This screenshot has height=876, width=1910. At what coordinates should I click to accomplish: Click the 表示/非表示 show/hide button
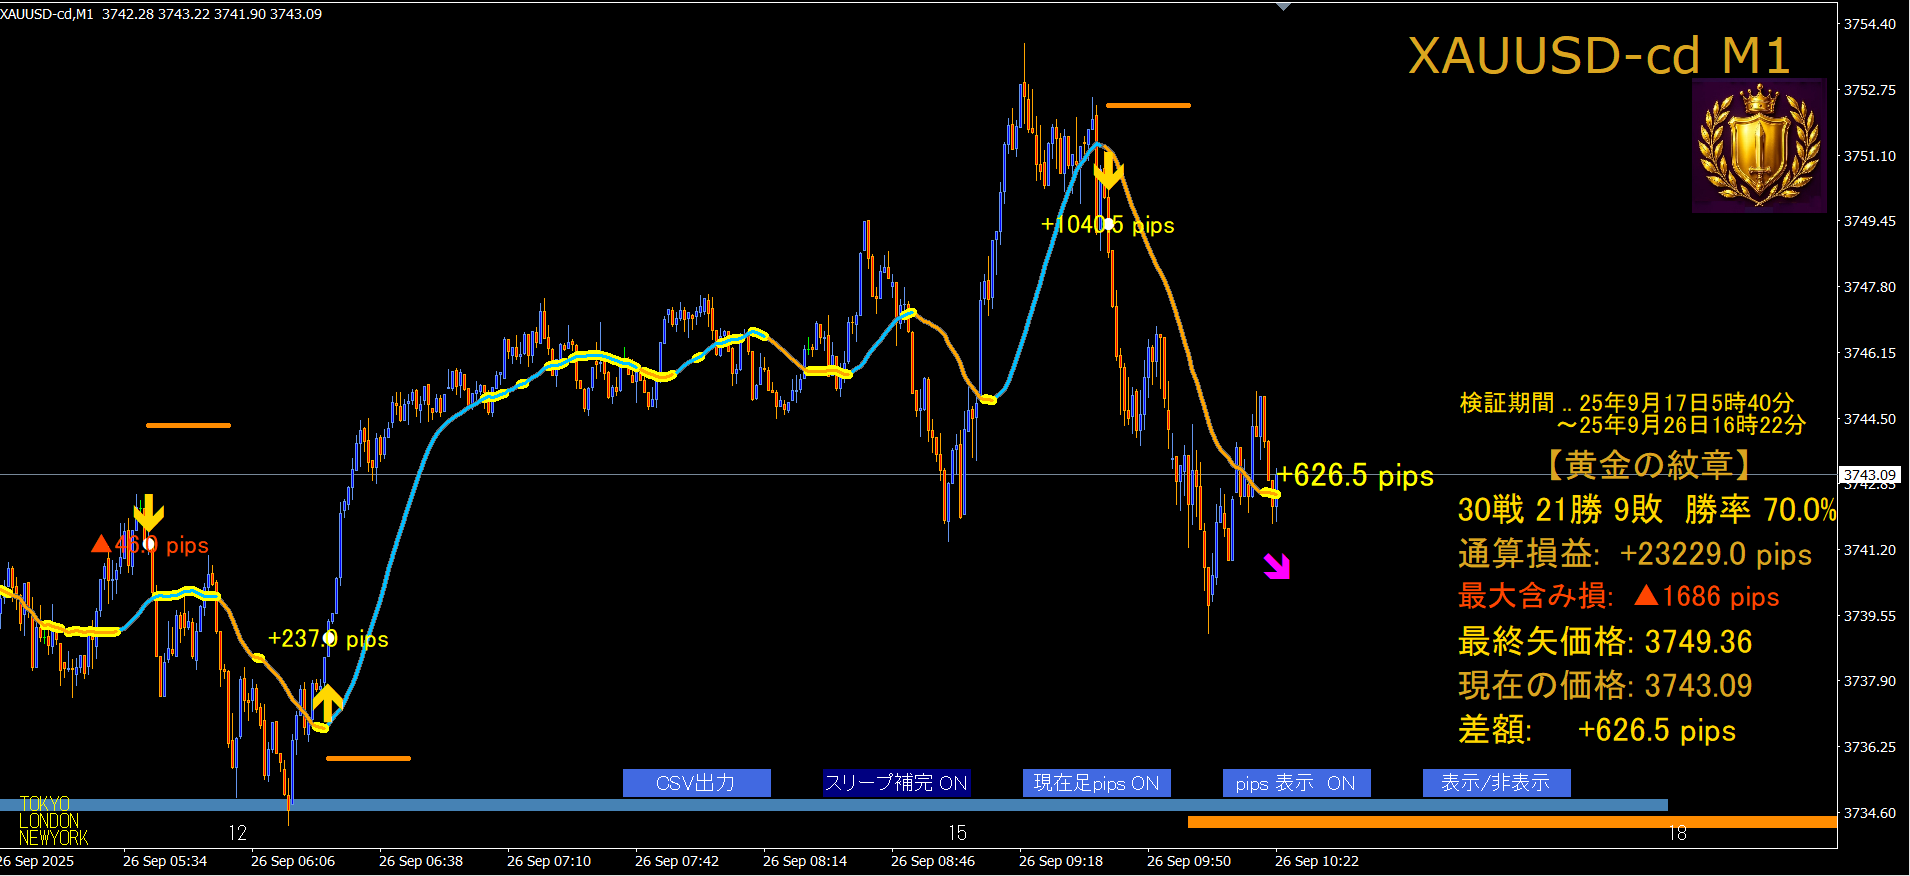tap(1496, 783)
